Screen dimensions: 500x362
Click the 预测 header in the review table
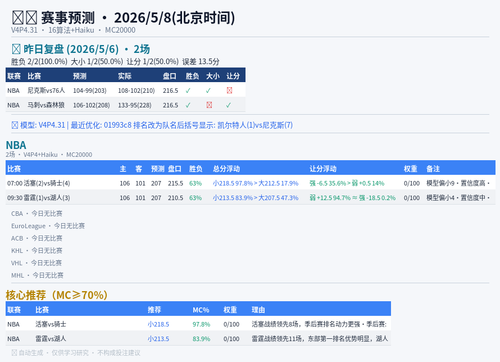[80, 76]
